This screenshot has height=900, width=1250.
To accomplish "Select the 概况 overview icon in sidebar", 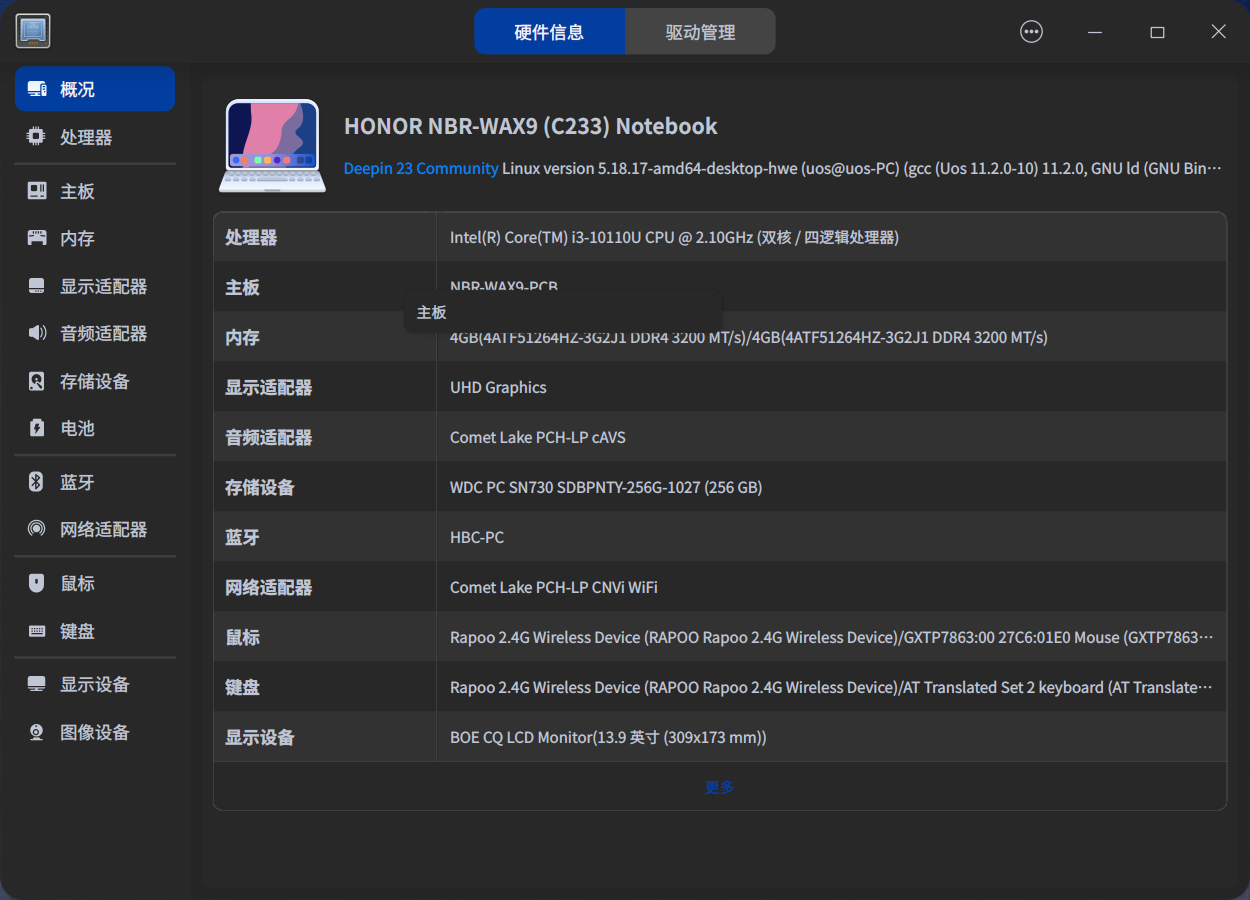I will coord(37,89).
